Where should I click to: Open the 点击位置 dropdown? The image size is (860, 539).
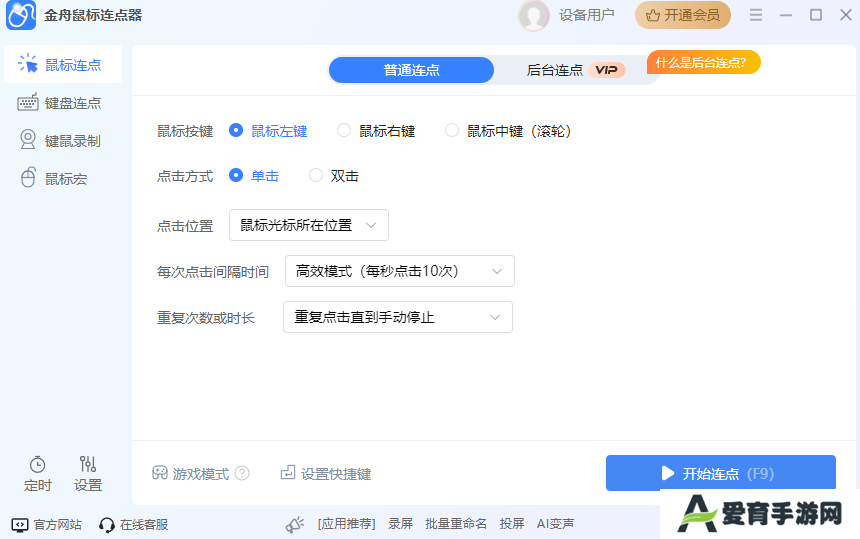click(309, 225)
